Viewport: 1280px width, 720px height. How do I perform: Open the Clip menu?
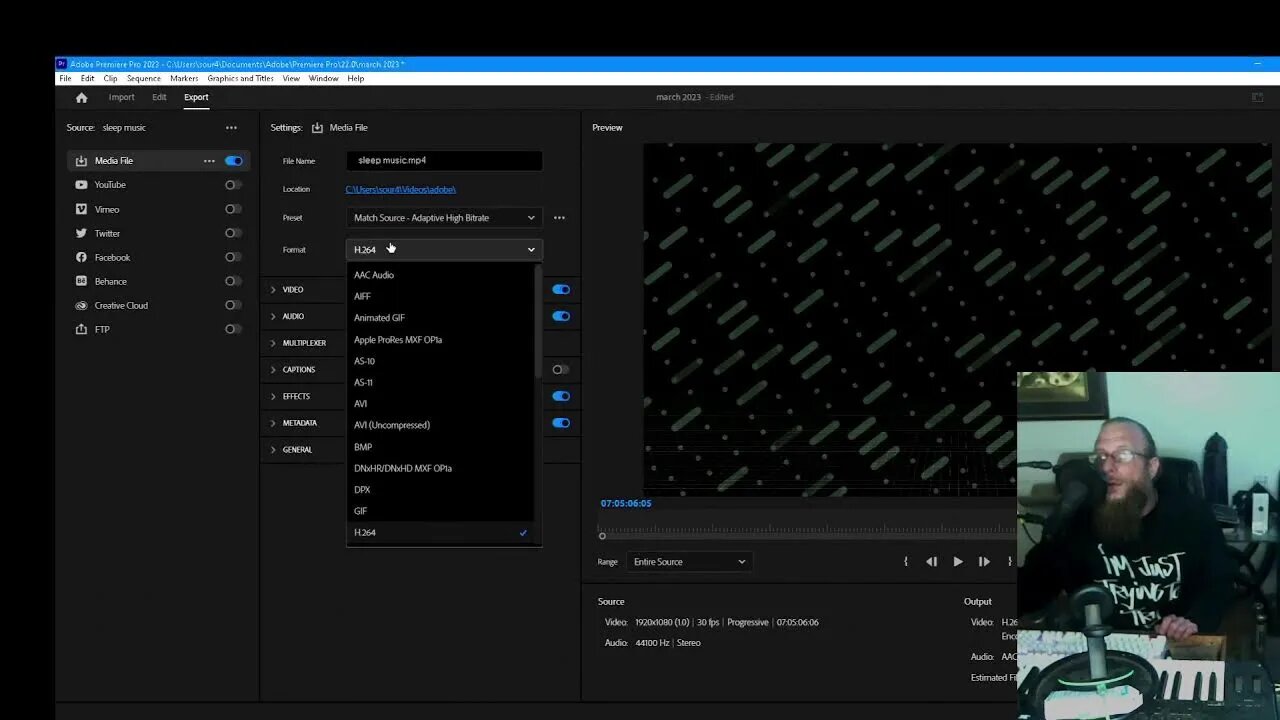tap(110, 79)
